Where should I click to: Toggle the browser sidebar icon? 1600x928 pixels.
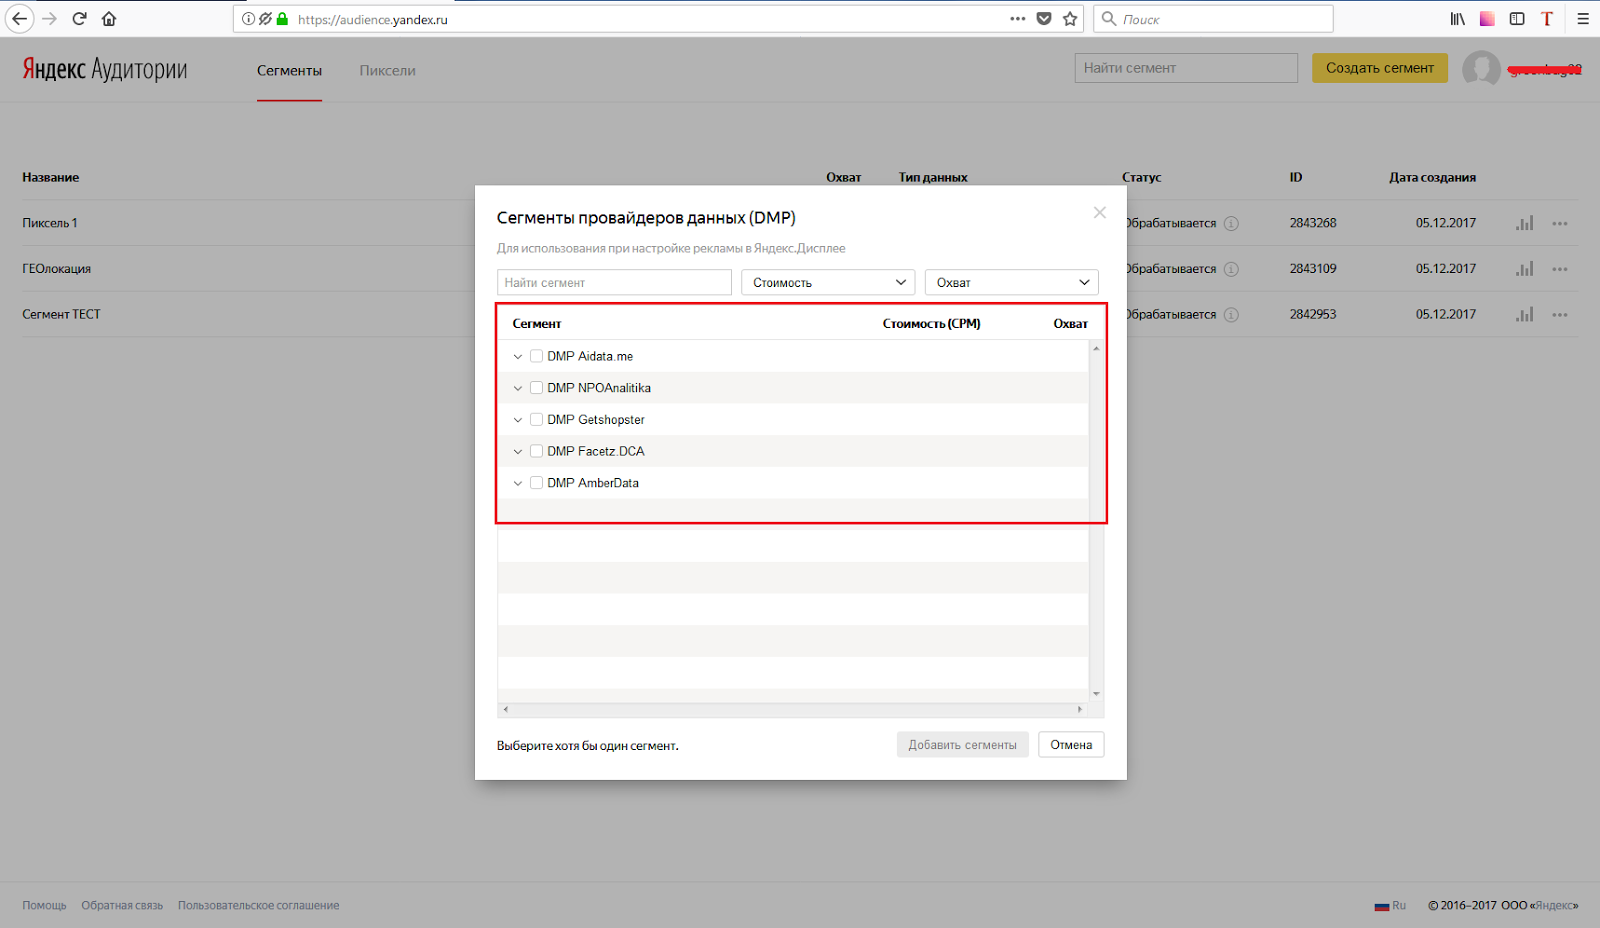[x=1517, y=19]
